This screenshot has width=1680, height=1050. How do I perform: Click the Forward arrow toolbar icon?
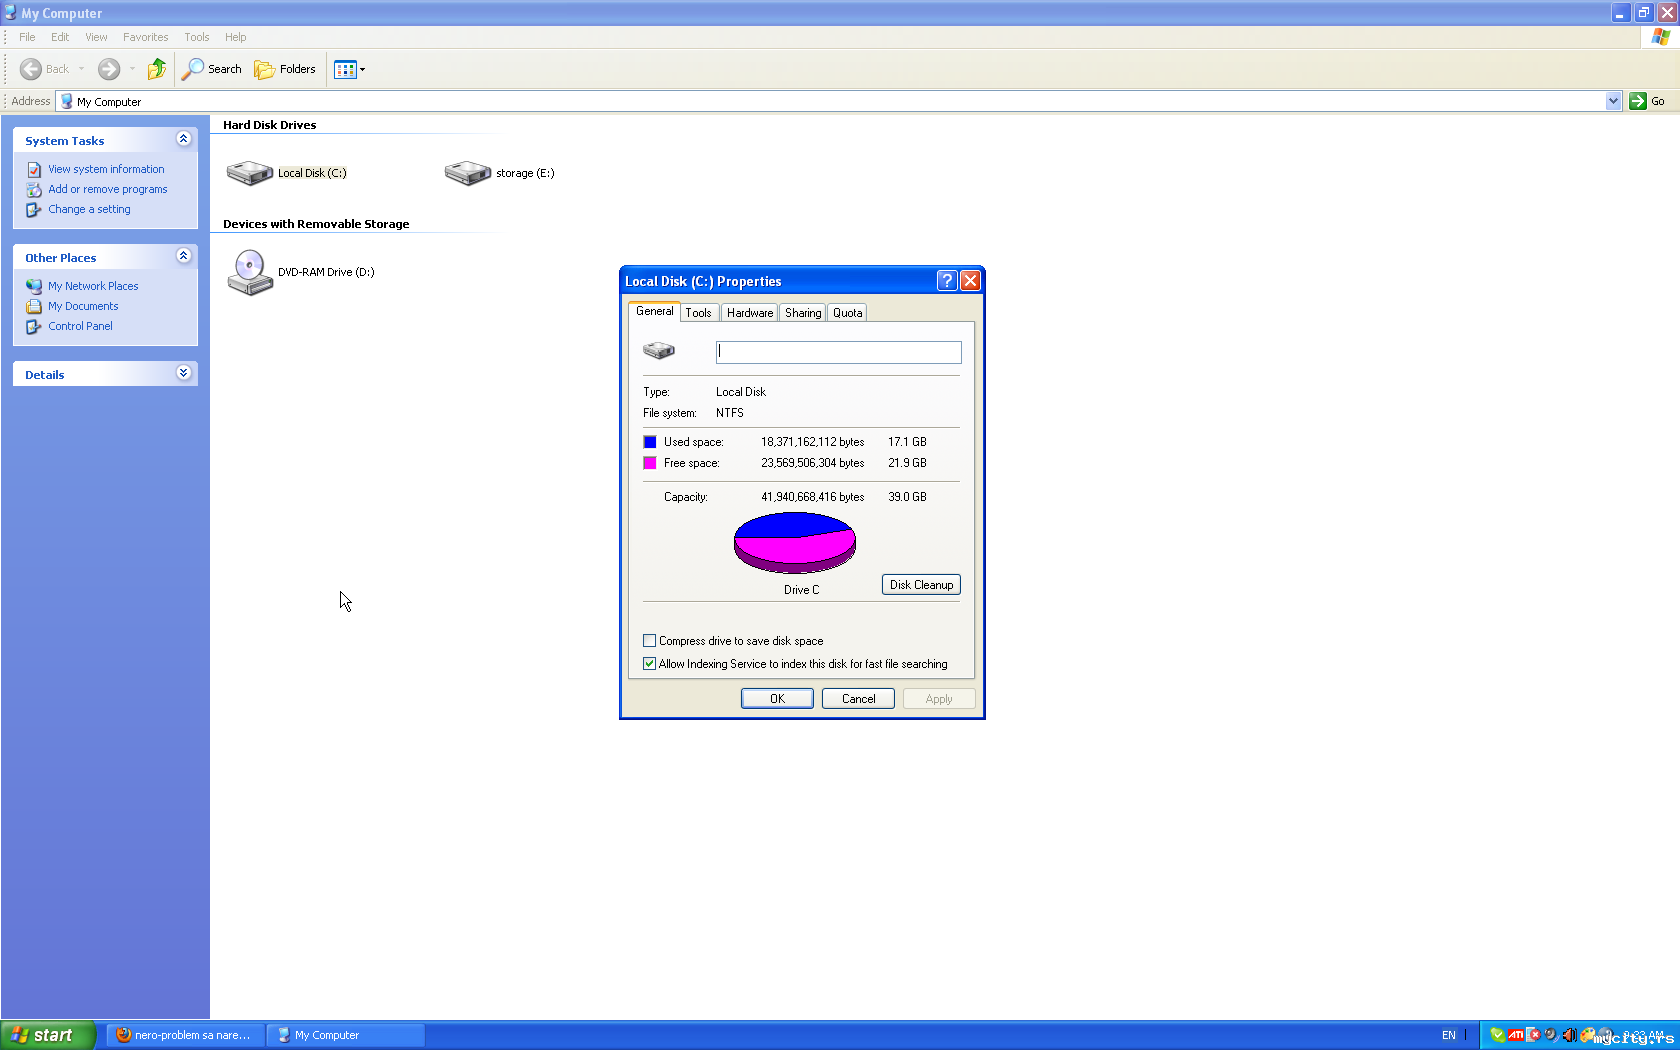pyautogui.click(x=109, y=69)
